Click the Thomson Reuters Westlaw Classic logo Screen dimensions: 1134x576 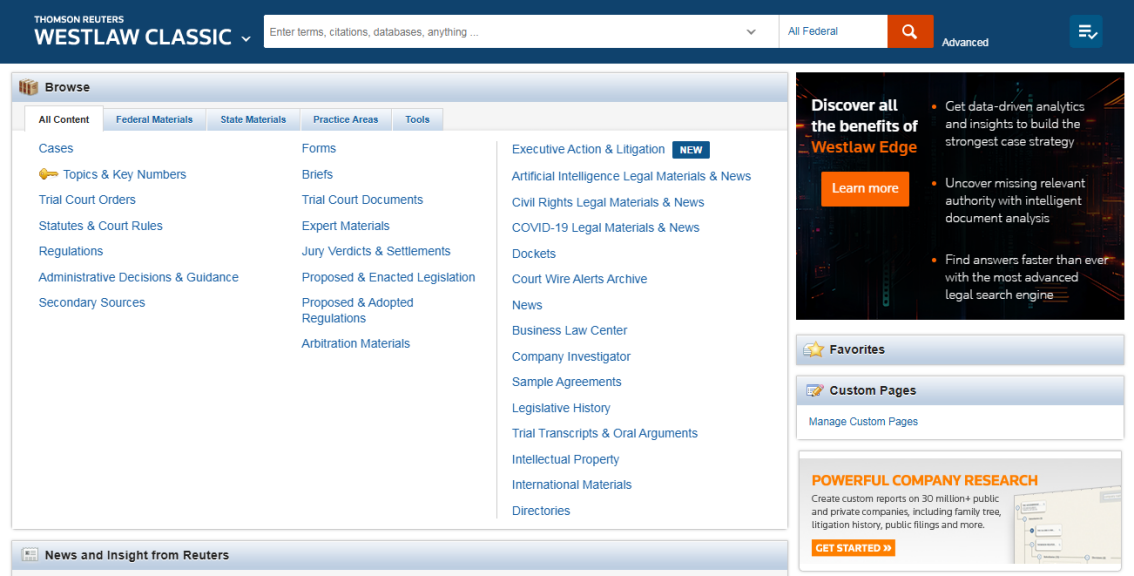[132, 30]
